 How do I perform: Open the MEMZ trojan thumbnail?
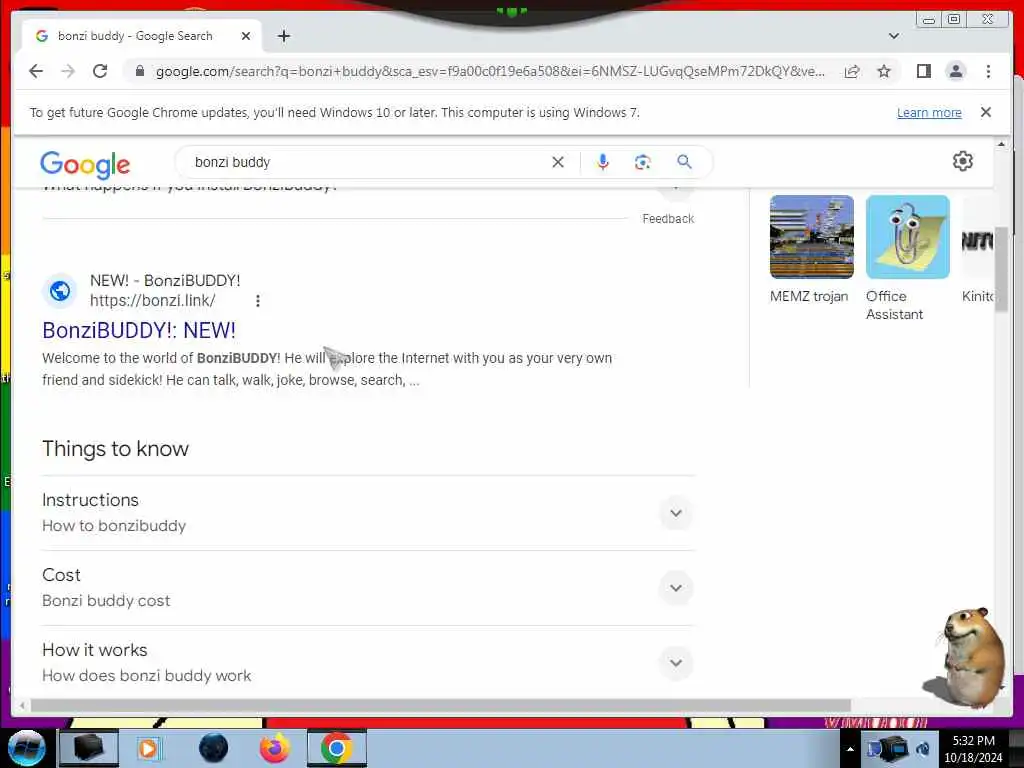click(x=812, y=237)
